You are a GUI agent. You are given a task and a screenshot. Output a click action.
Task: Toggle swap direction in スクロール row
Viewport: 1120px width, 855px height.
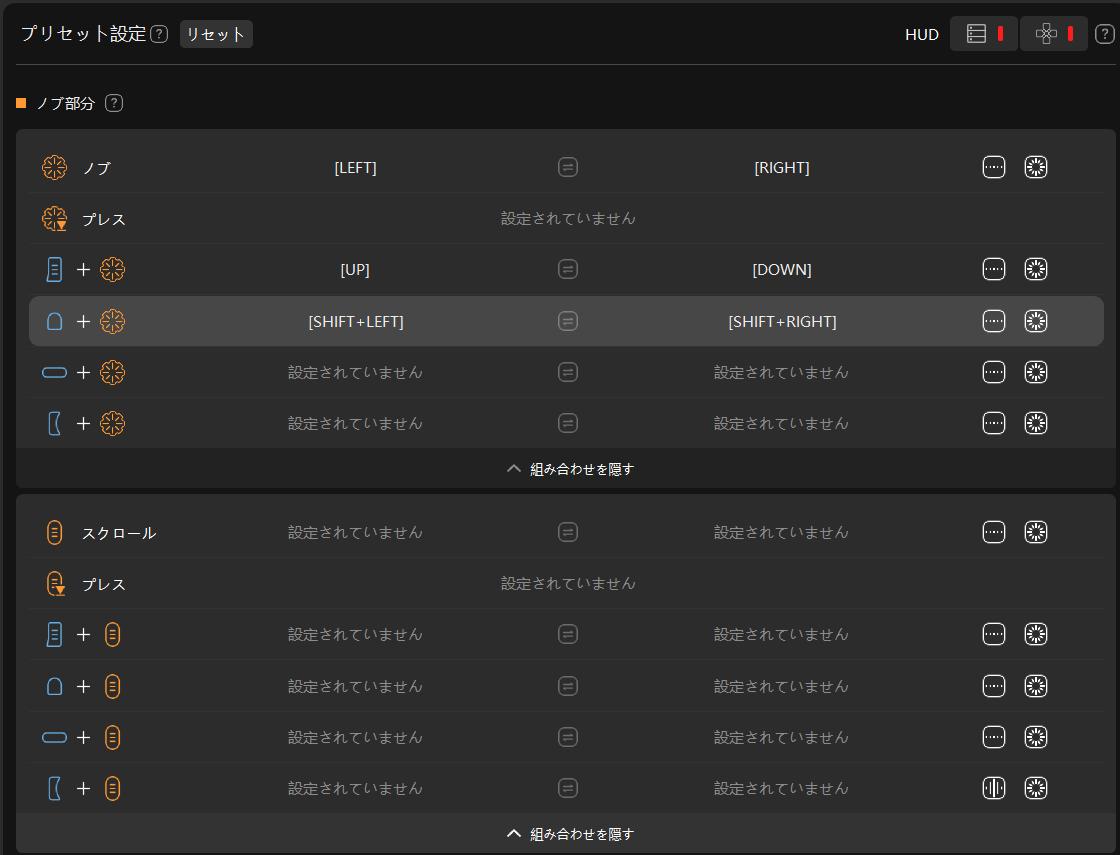568,533
